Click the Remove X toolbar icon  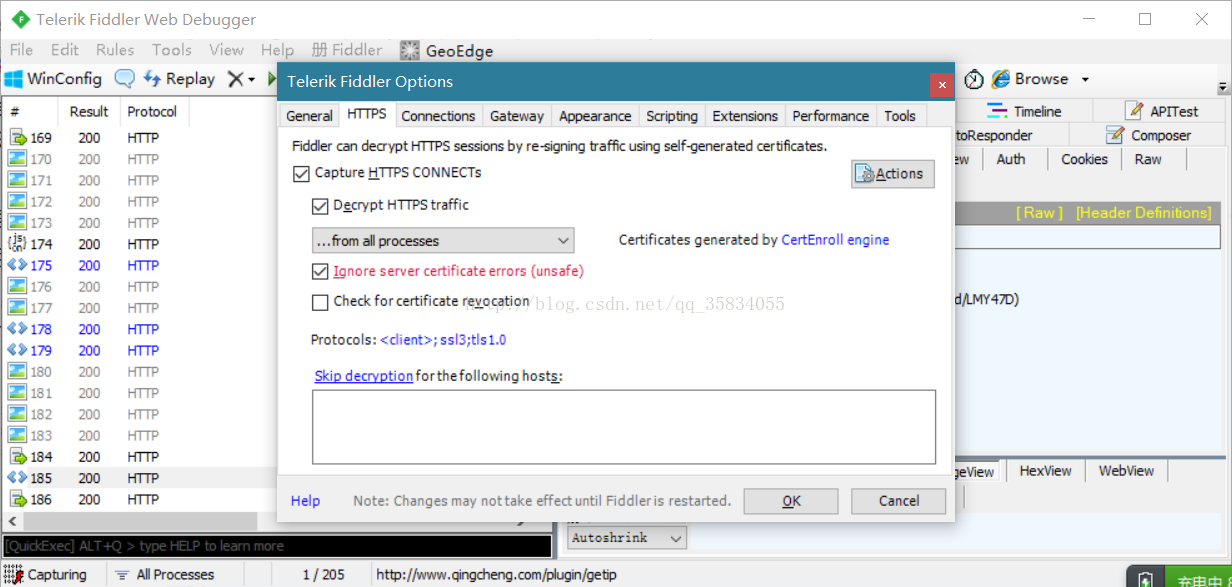[235, 79]
